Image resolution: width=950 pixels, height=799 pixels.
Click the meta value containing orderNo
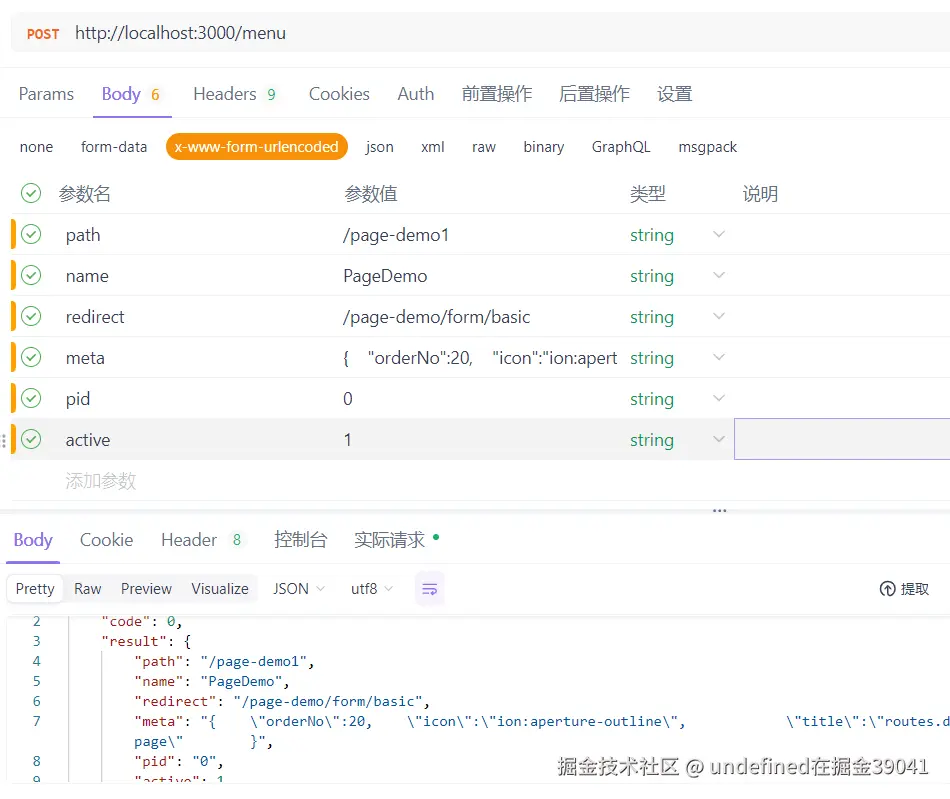(x=480, y=358)
